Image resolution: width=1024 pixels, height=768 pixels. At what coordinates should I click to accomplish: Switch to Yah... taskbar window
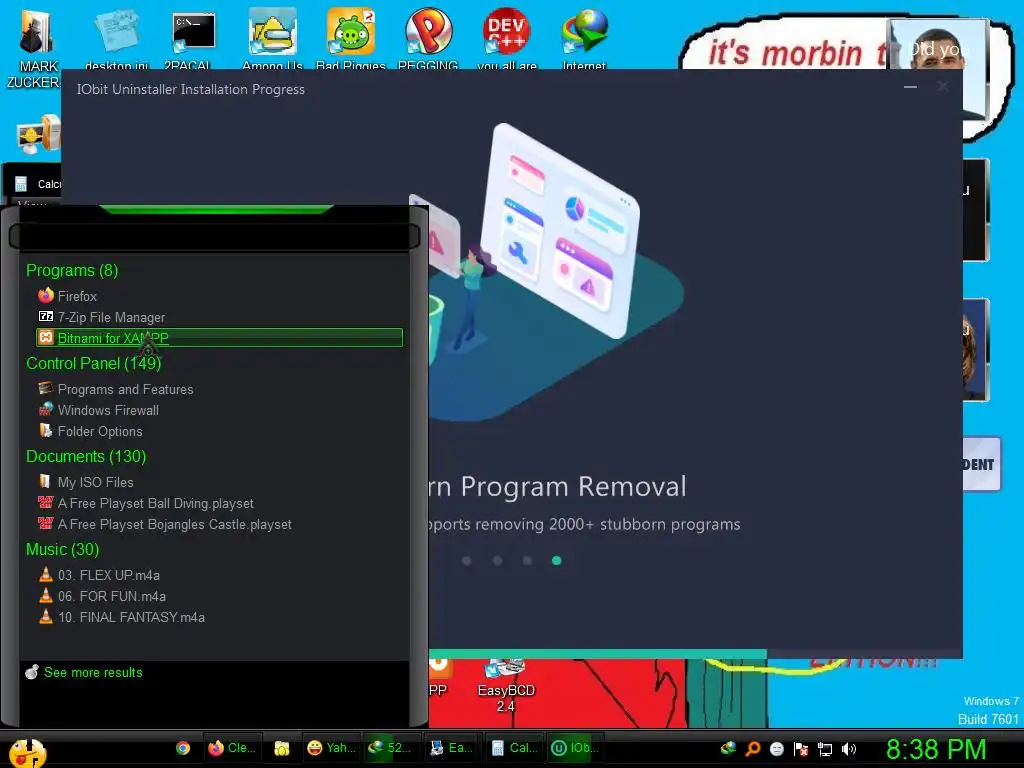pos(331,748)
